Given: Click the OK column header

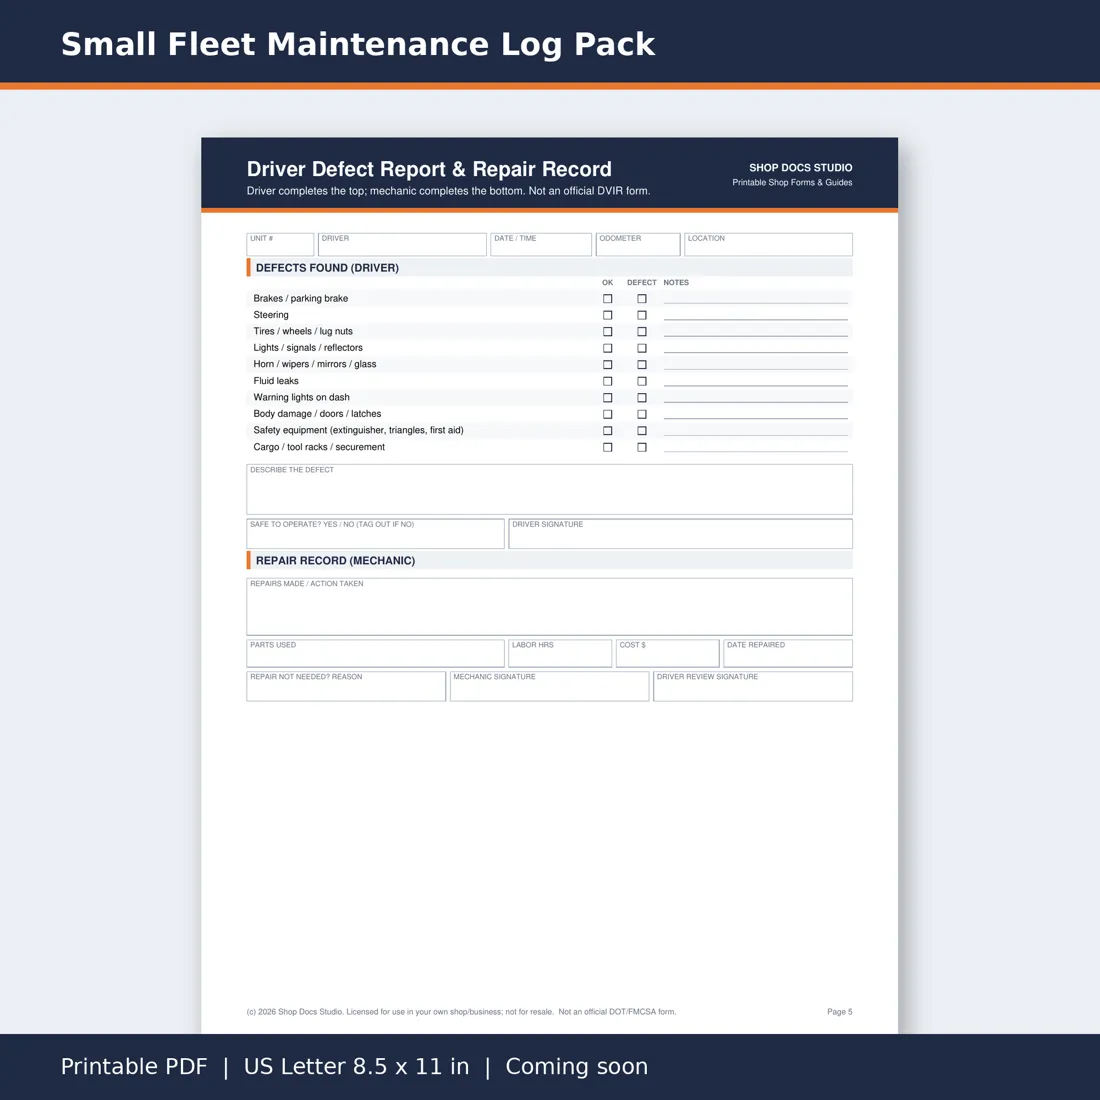Looking at the screenshot, I should [608, 283].
